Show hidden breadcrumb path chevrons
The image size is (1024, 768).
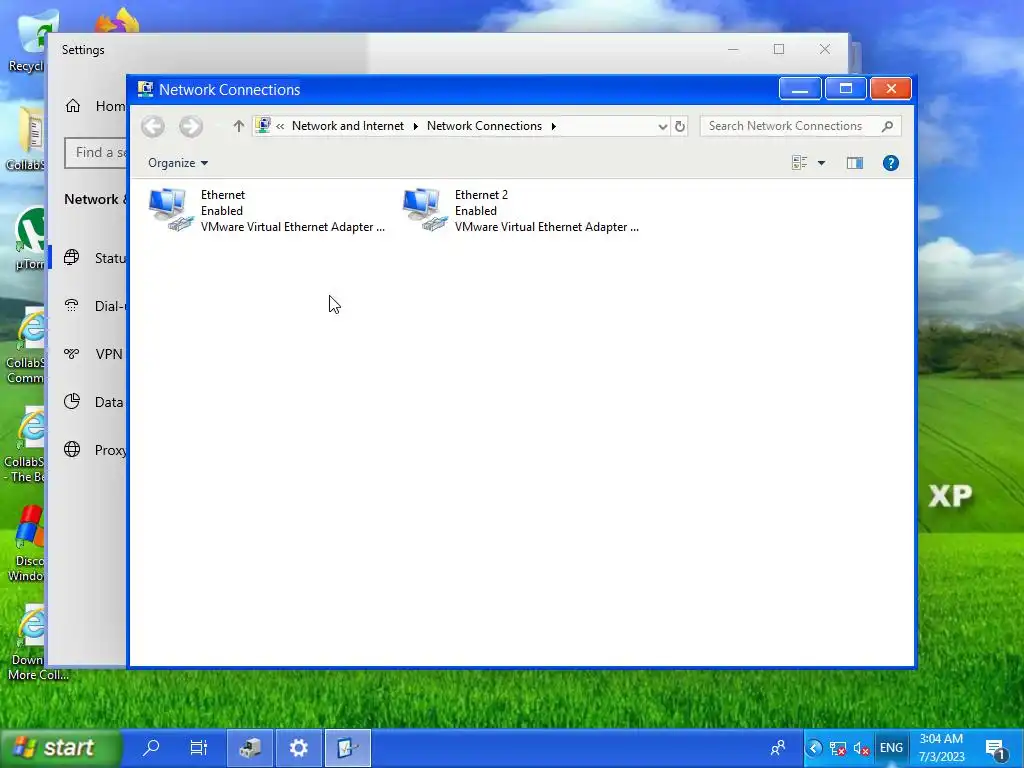[x=280, y=126]
